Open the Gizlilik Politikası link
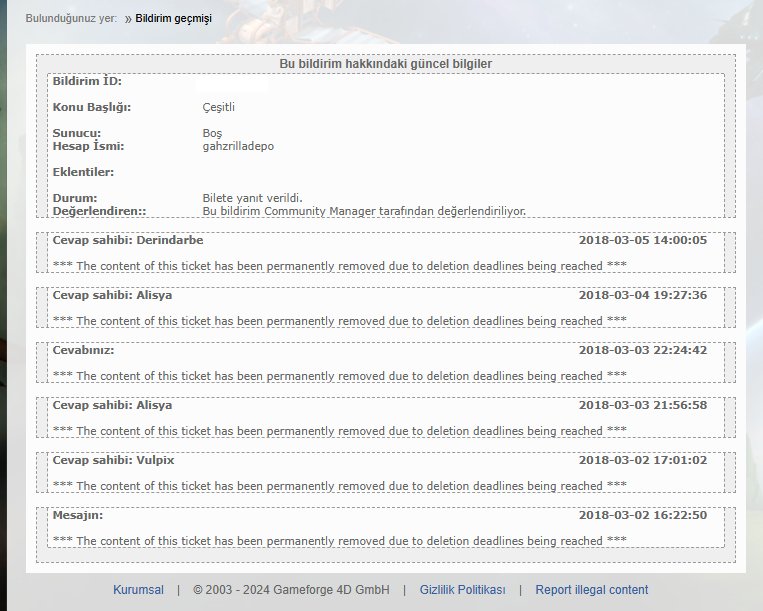This screenshot has width=763, height=611. pyautogui.click(x=462, y=590)
